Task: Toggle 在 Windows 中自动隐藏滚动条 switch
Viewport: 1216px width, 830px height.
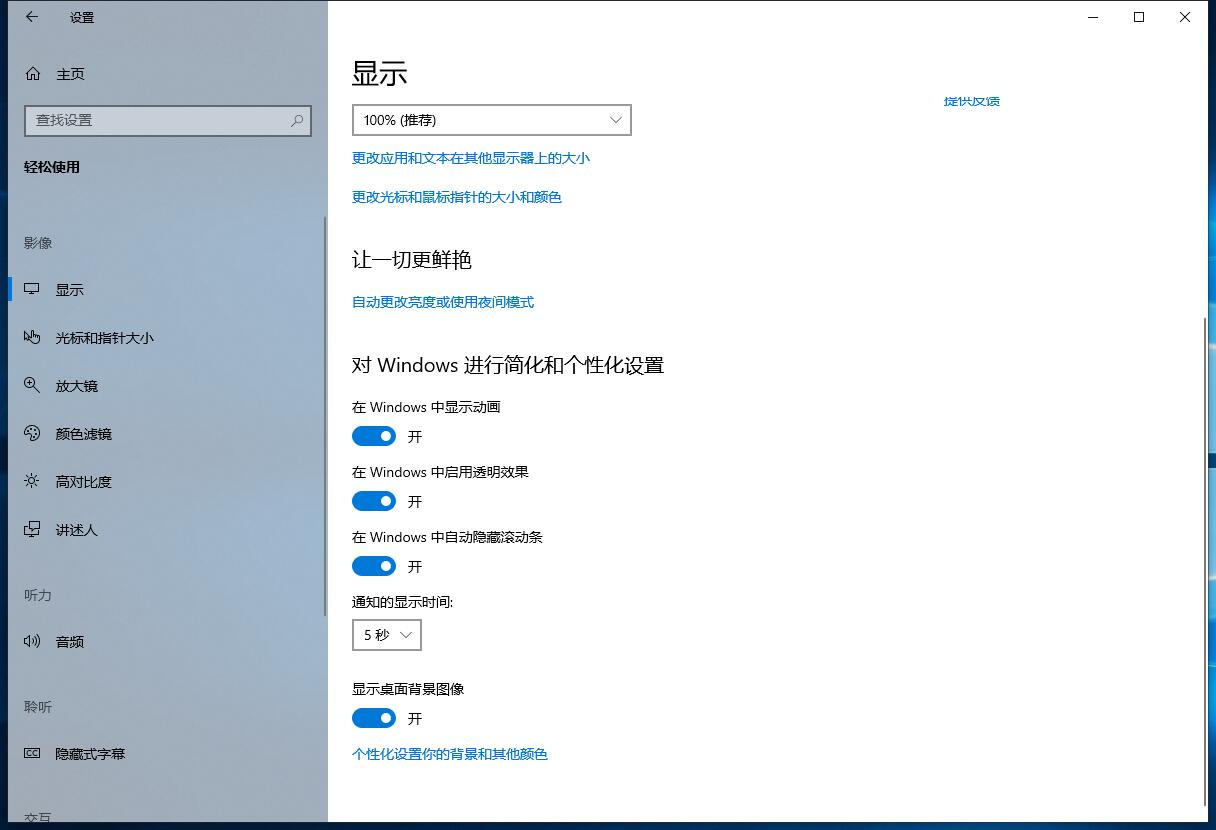Action: pos(374,566)
